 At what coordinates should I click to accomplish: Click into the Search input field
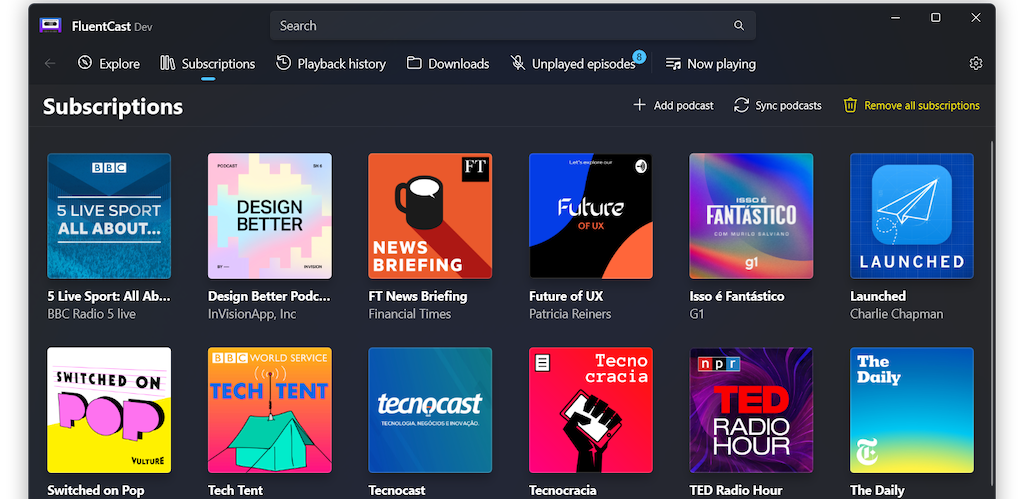(x=500, y=26)
